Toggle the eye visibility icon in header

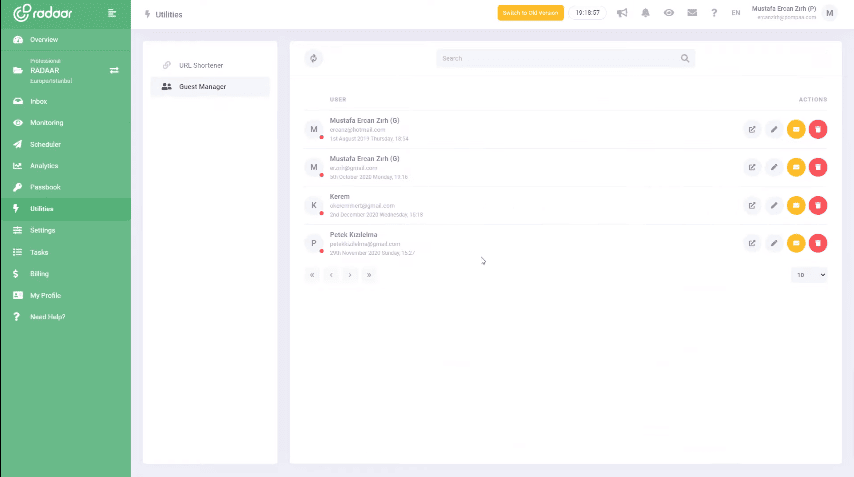(669, 13)
